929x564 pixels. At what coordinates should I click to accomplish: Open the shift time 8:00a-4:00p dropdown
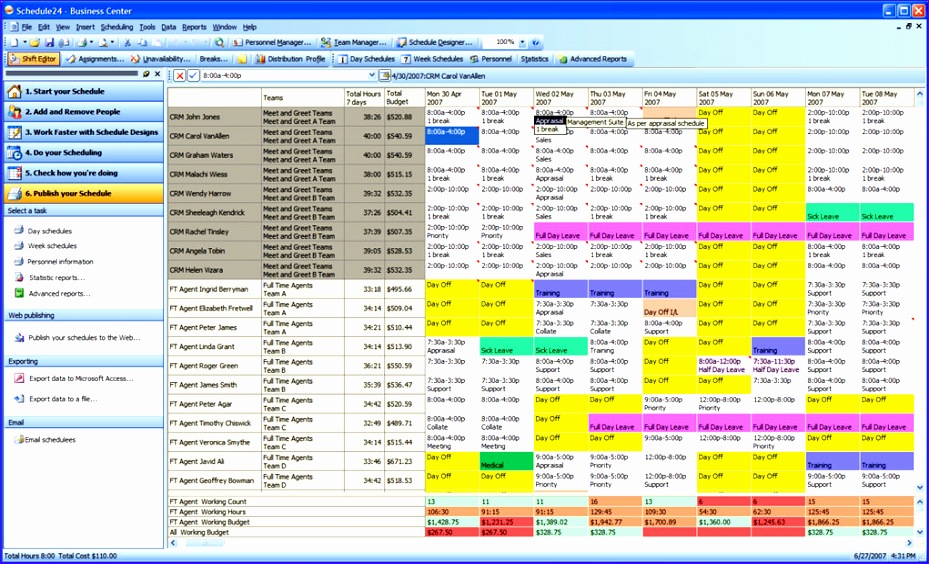372,76
